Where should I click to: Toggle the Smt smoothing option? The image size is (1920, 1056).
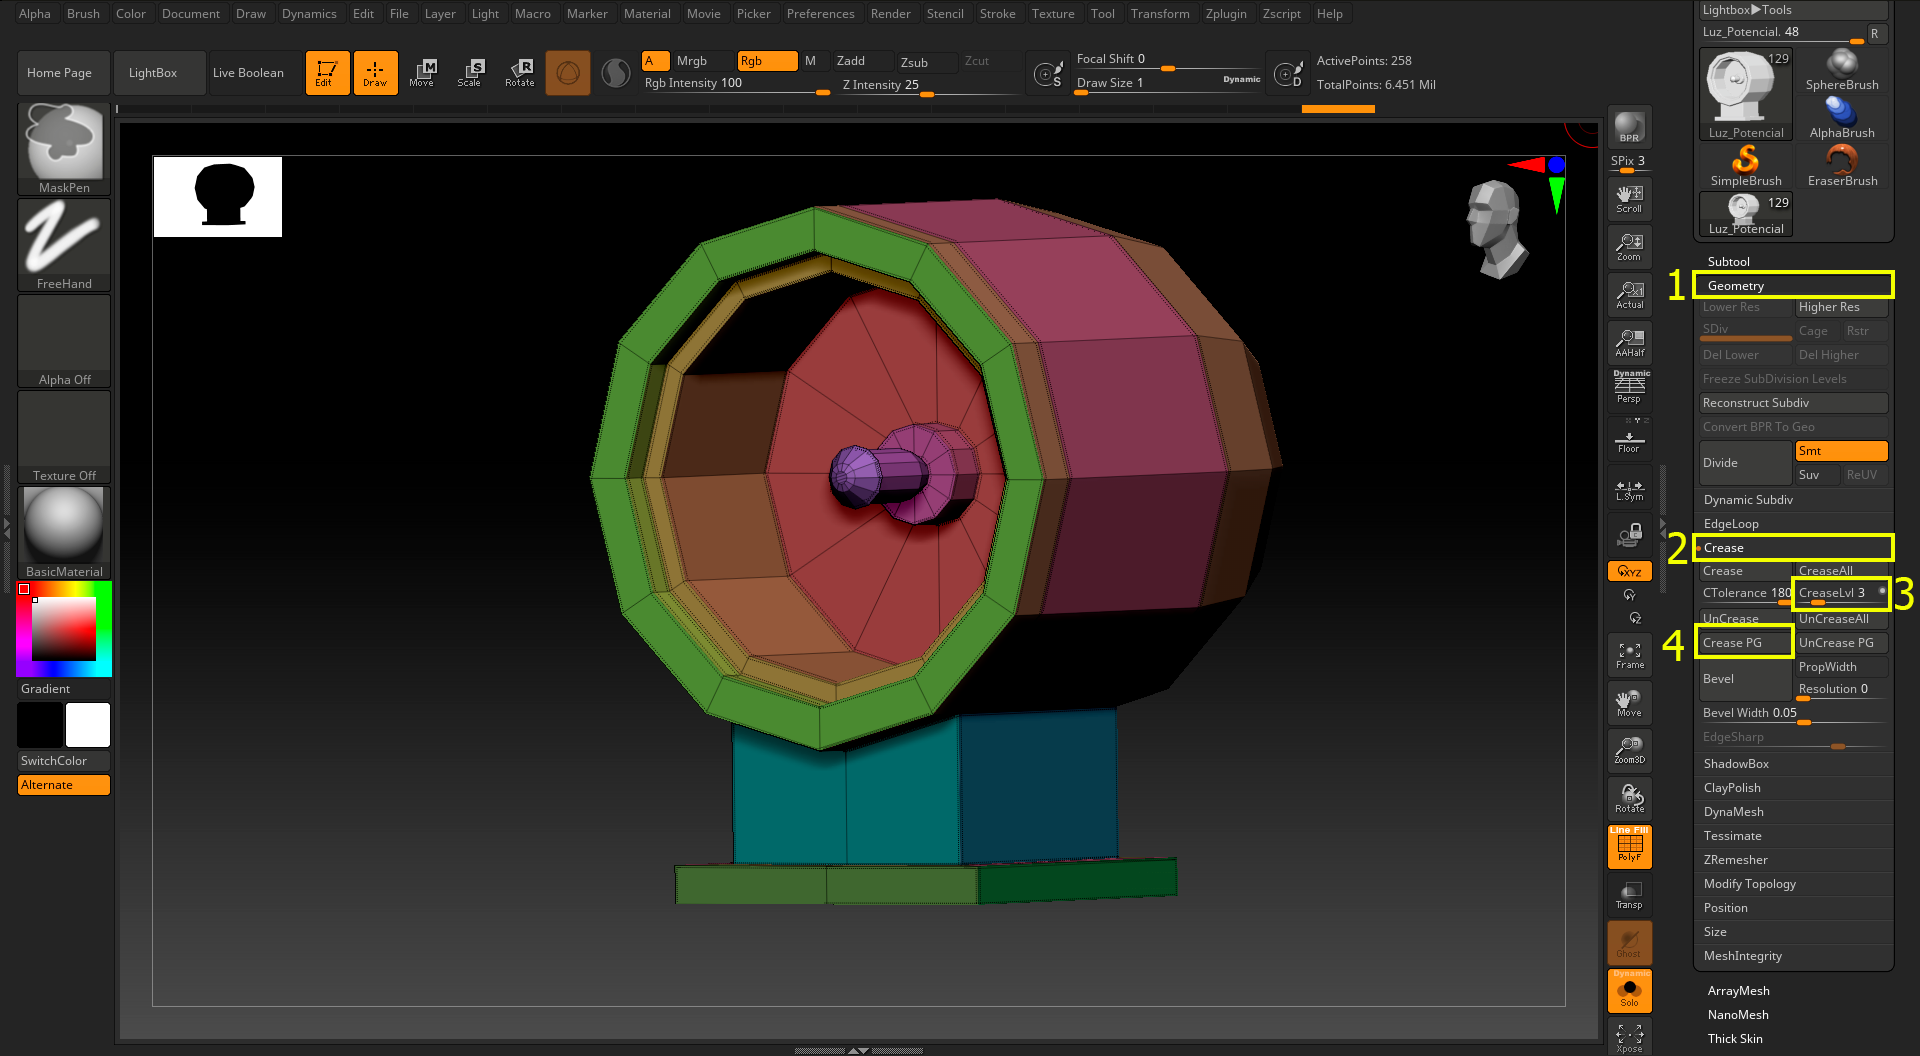[x=1840, y=451]
